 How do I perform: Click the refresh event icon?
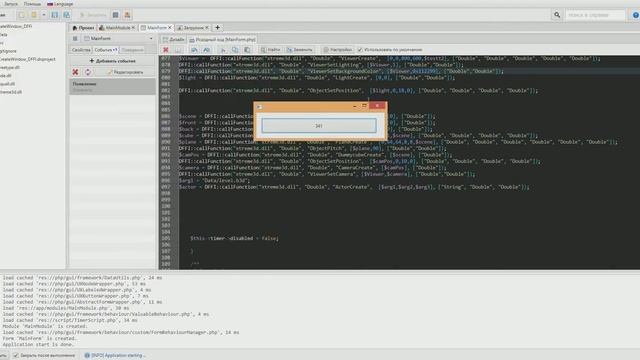point(88,72)
